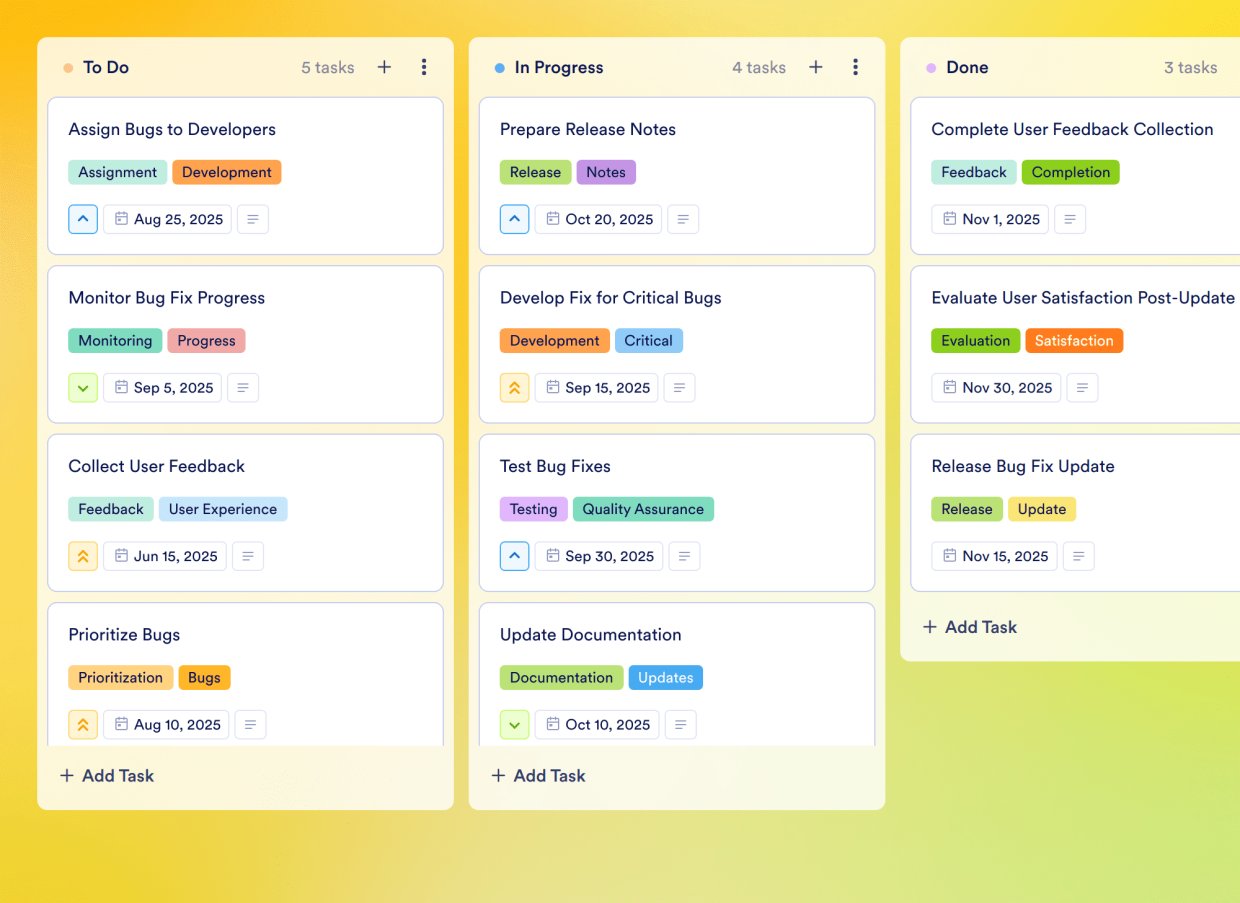The height and width of the screenshot is (903, 1240).
Task: Click the description icon on Update Documentation
Action: 680,724
